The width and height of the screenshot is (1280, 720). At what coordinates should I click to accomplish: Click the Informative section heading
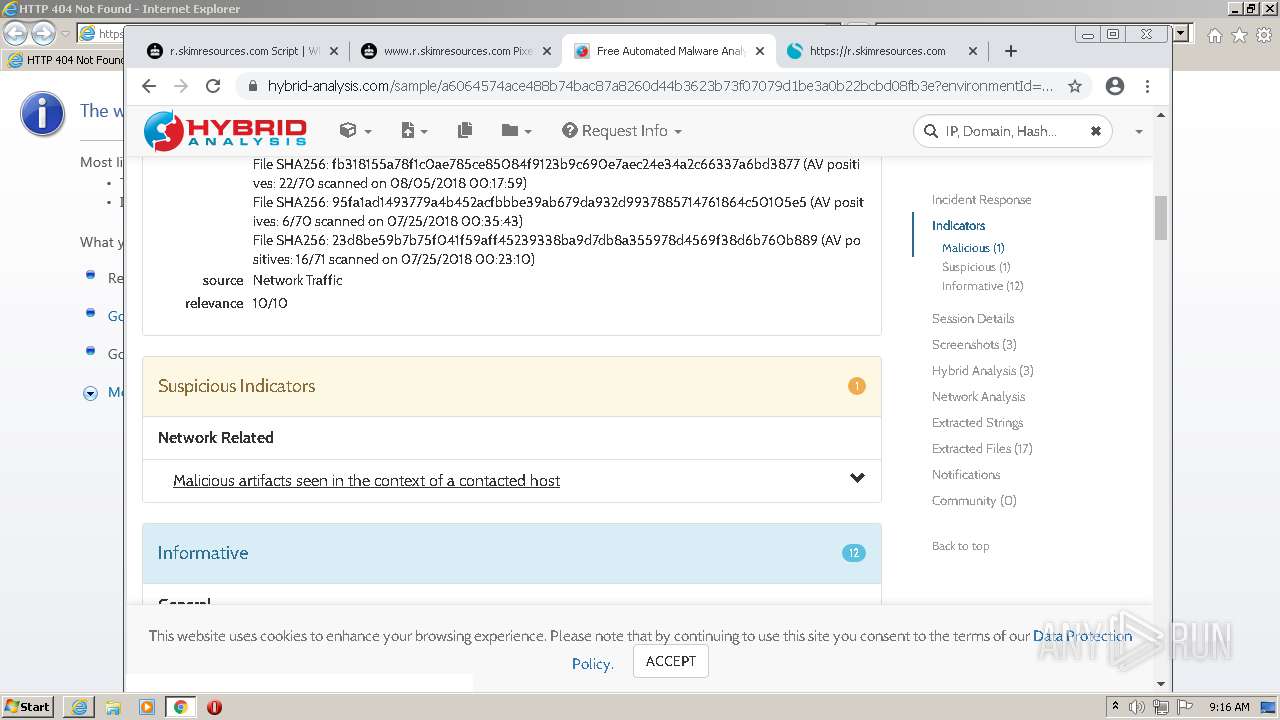click(203, 553)
